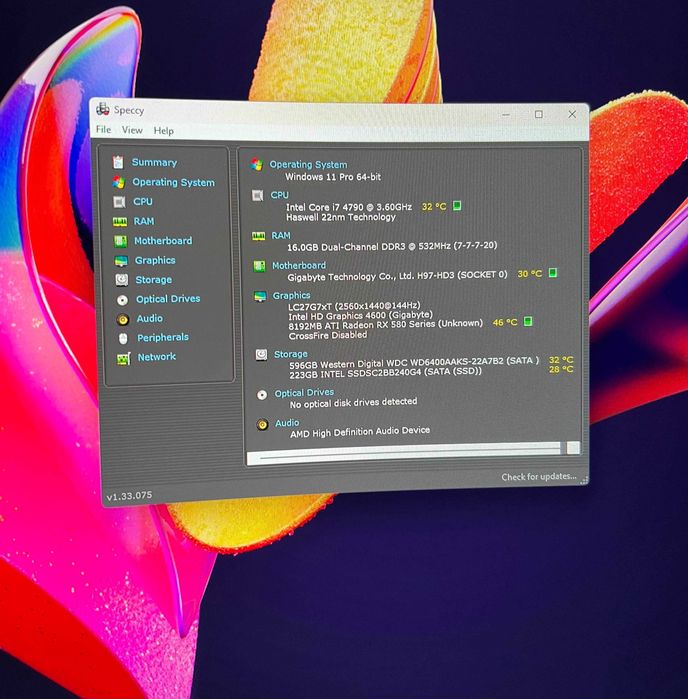The width and height of the screenshot is (688, 699).
Task: Click the Graphics monitor icon in the sidebar
Action: pos(121,261)
